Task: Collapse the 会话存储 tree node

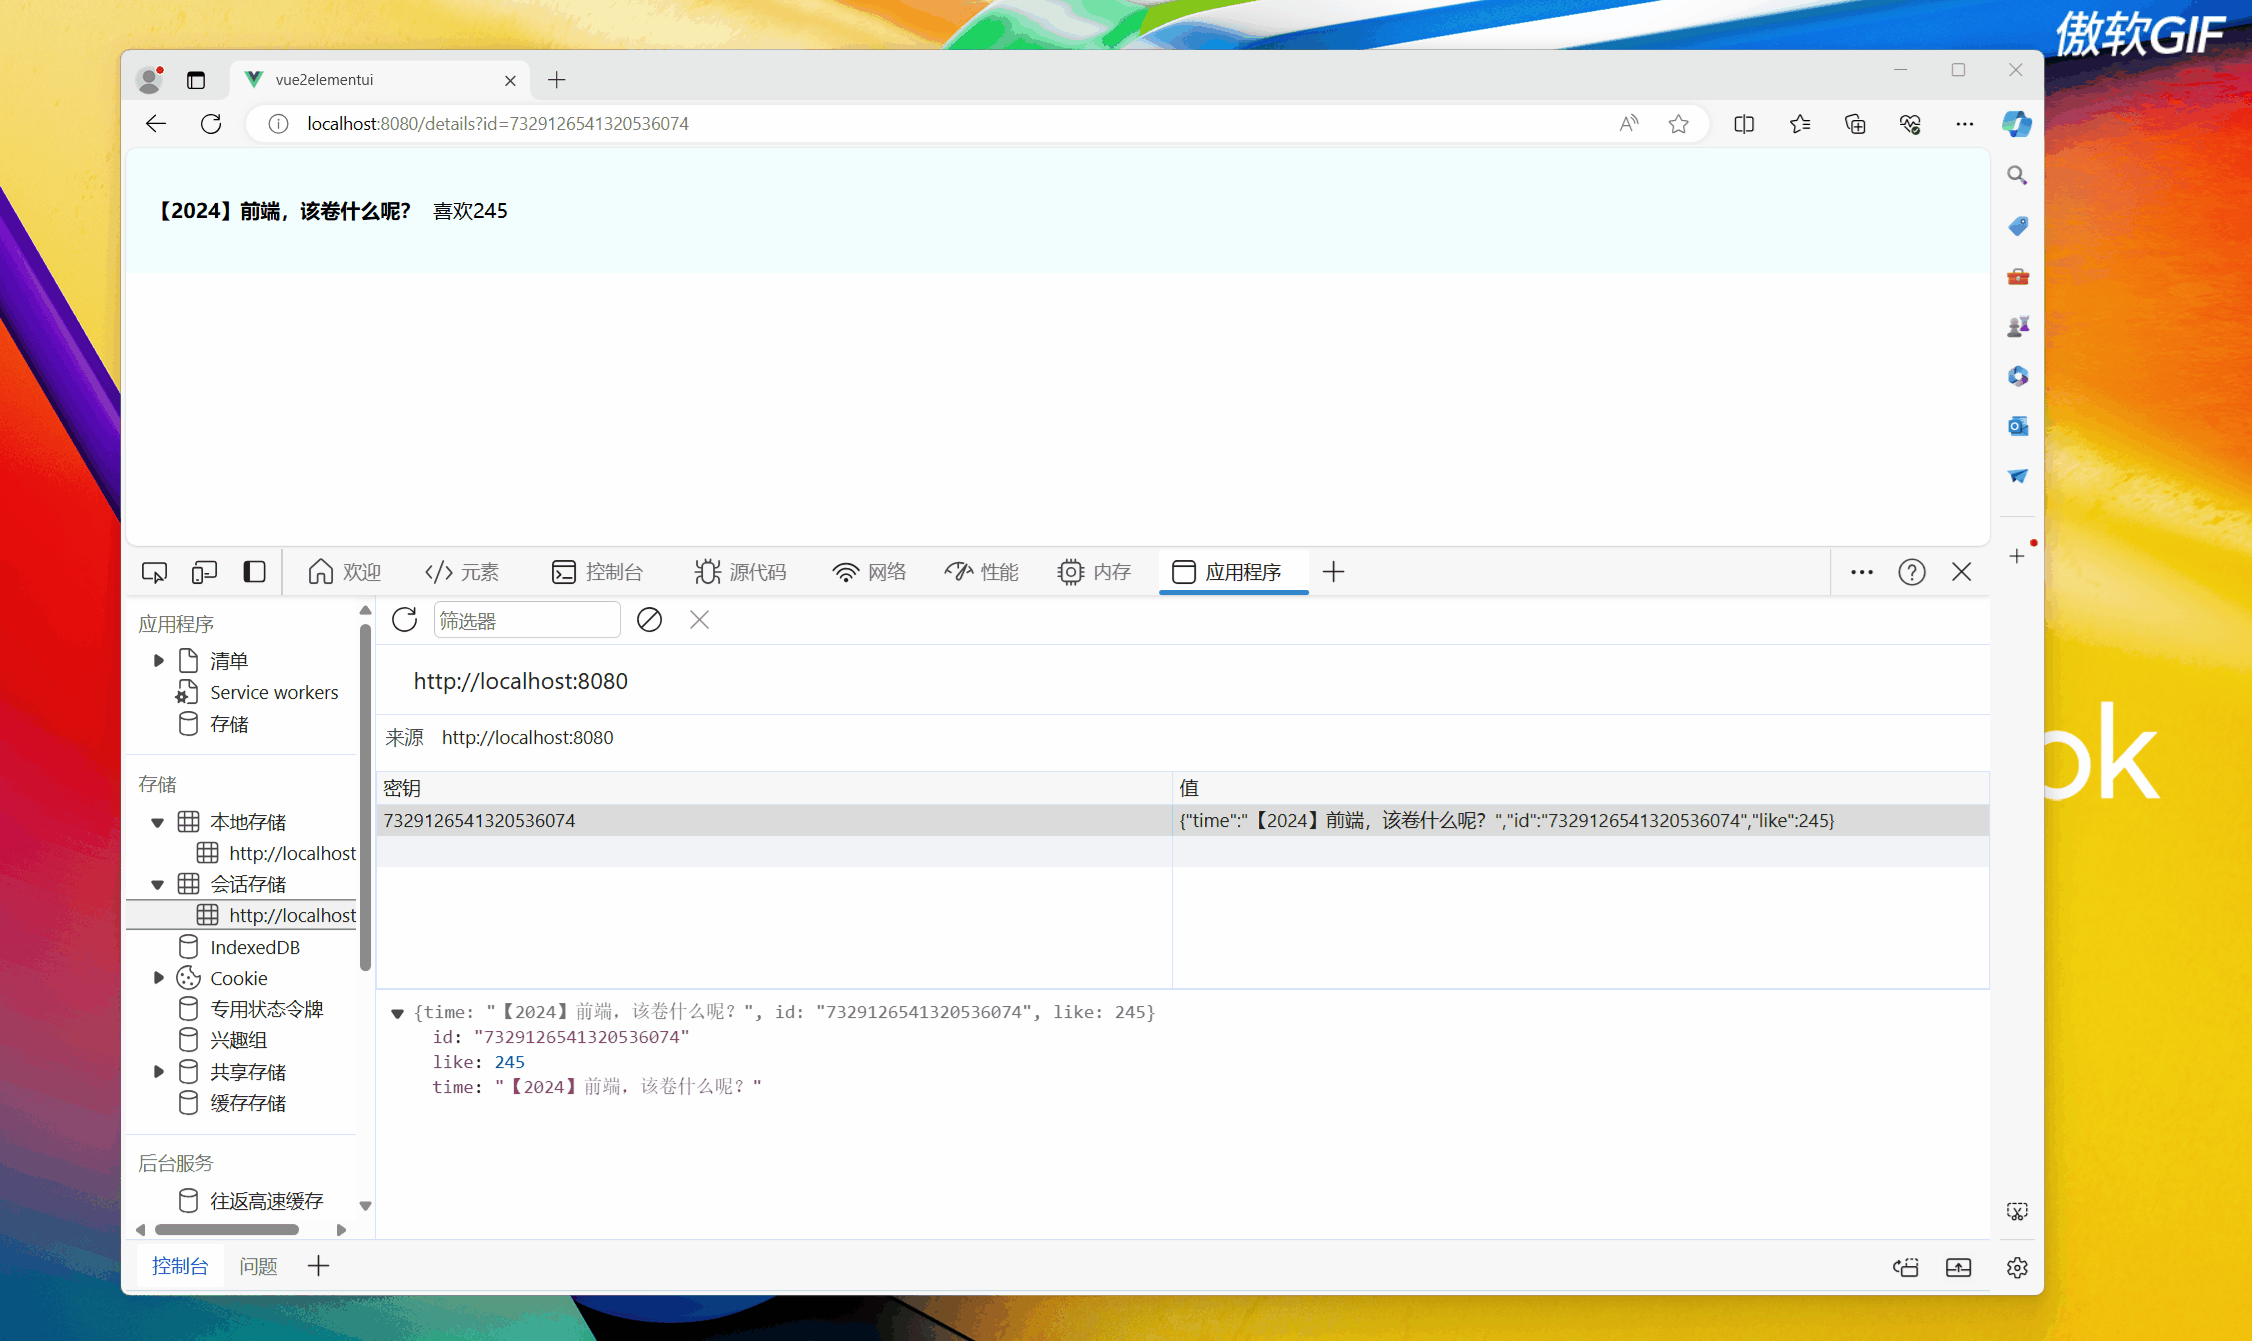Action: click(158, 884)
